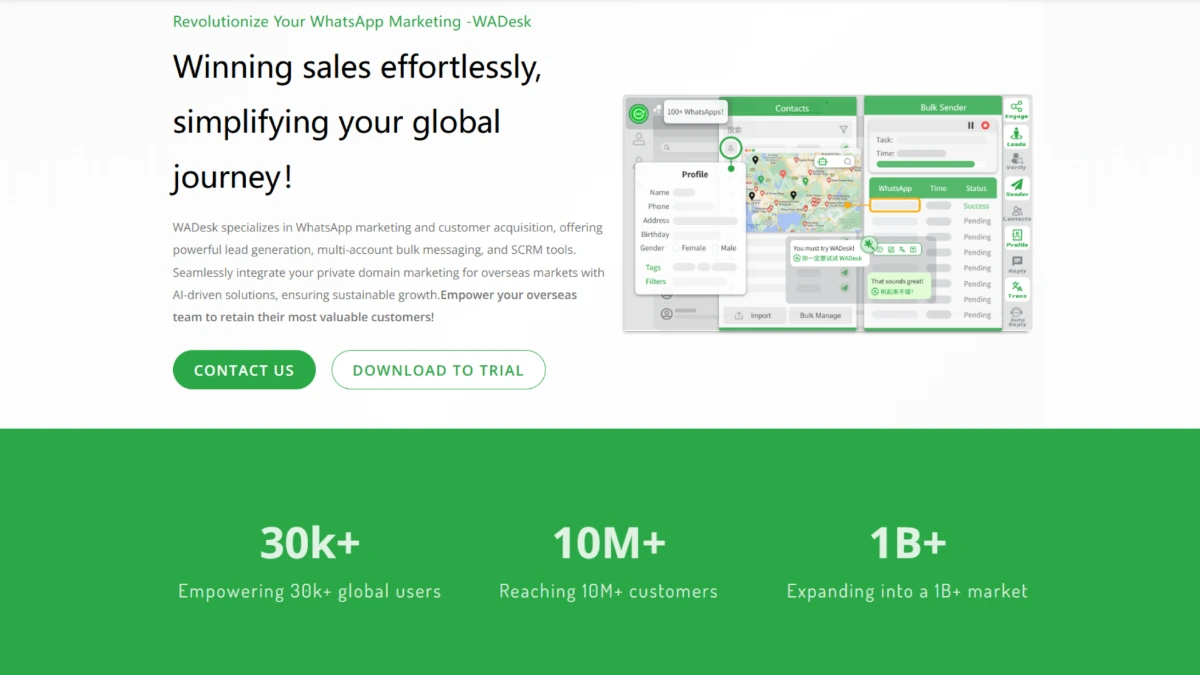Click the Sender paper-plane icon
This screenshot has height=675, width=1200.
[x=1017, y=186]
